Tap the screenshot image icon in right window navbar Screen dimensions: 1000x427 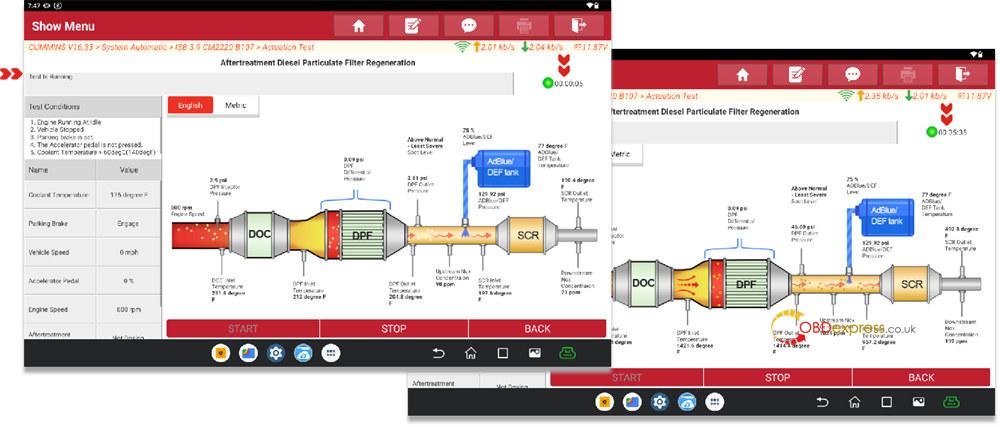click(x=918, y=402)
